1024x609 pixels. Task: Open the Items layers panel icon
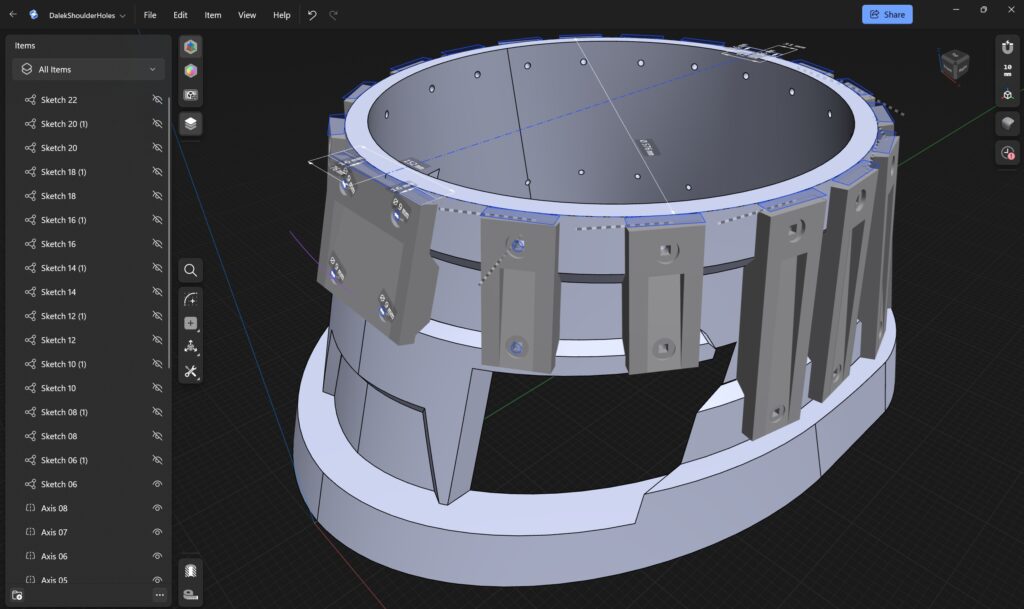pyautogui.click(x=190, y=123)
